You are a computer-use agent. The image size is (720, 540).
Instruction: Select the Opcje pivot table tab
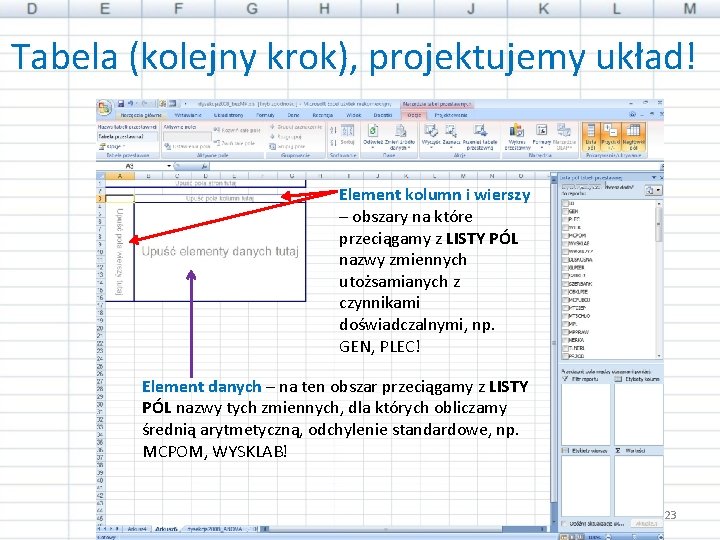point(414,115)
